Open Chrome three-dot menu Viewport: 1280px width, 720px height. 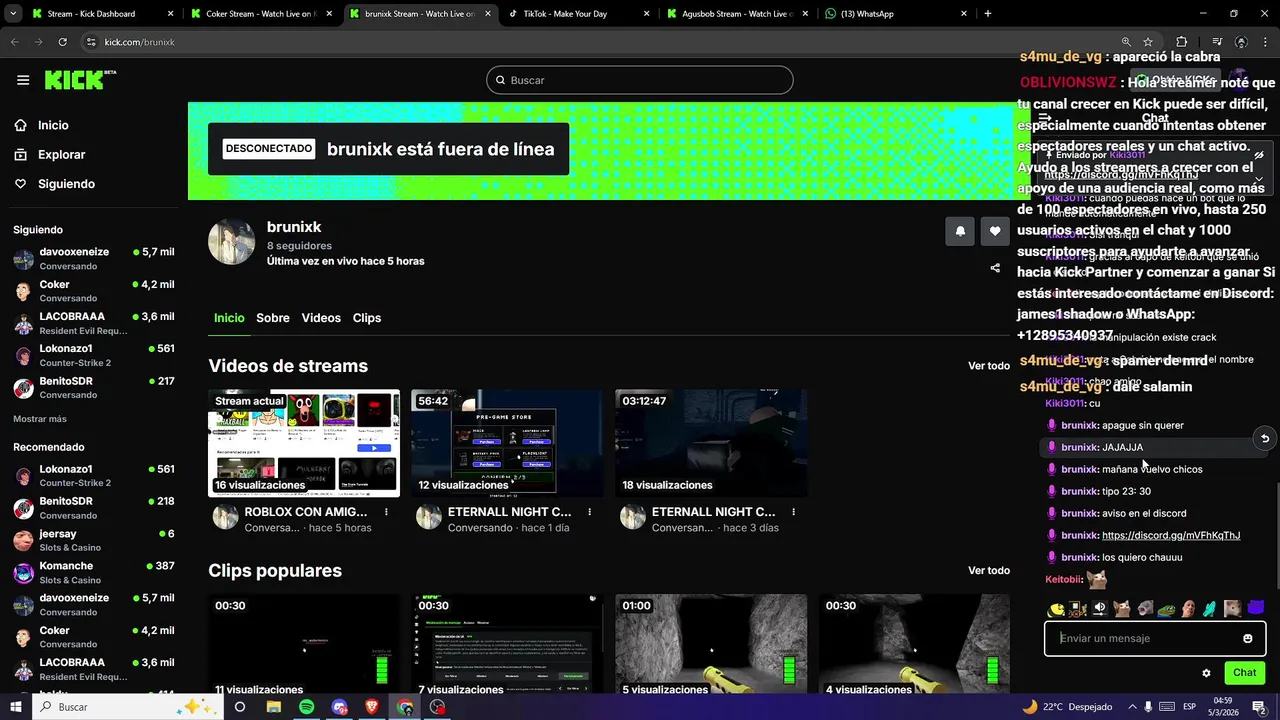(x=1265, y=42)
